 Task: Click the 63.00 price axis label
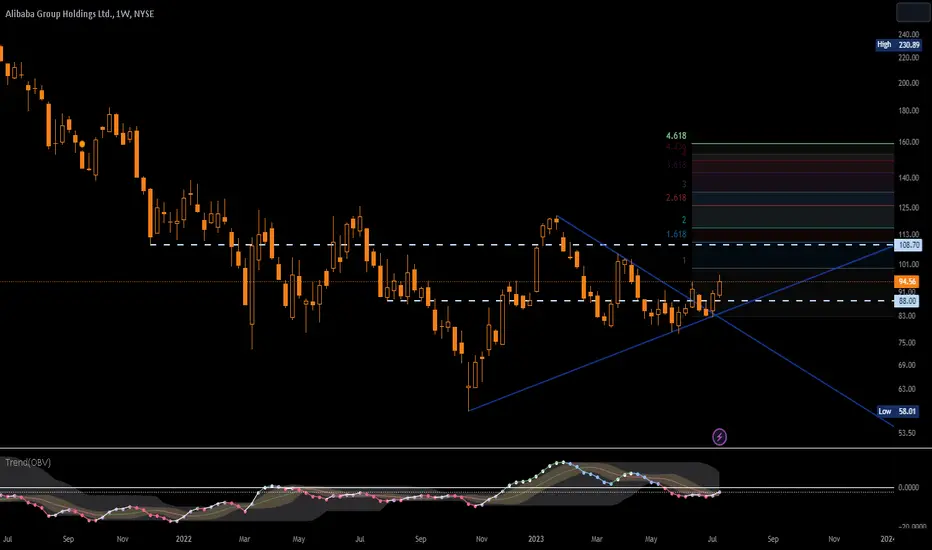pyautogui.click(x=907, y=389)
